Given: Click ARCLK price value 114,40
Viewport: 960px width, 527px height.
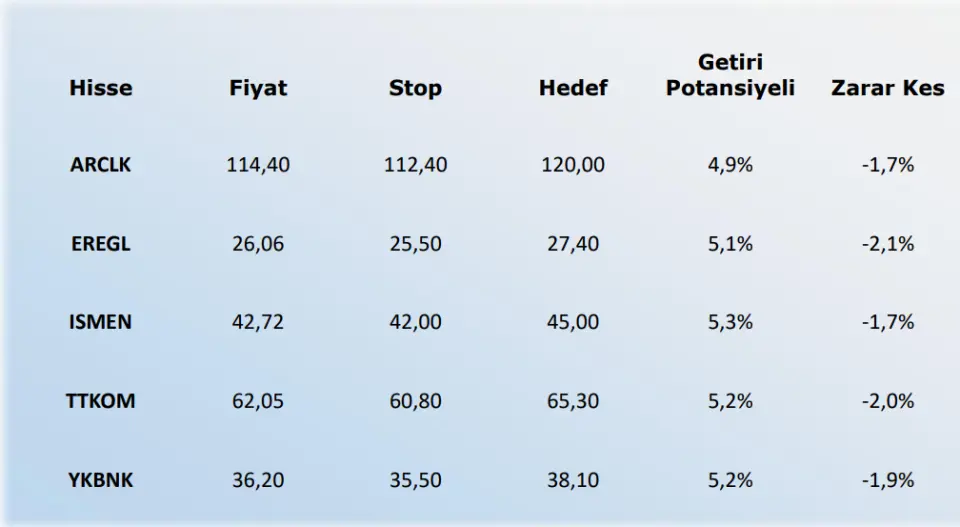Looking at the screenshot, I should coord(258,165).
